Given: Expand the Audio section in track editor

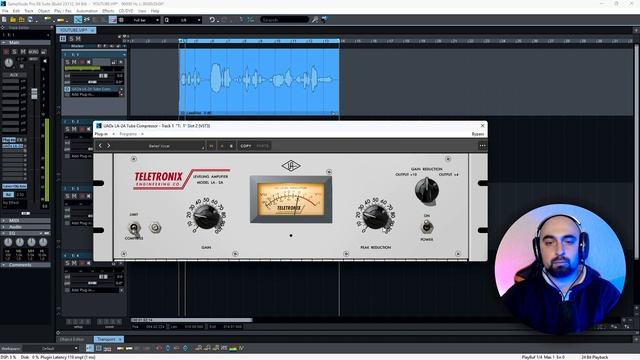Looking at the screenshot, I should 4,227.
